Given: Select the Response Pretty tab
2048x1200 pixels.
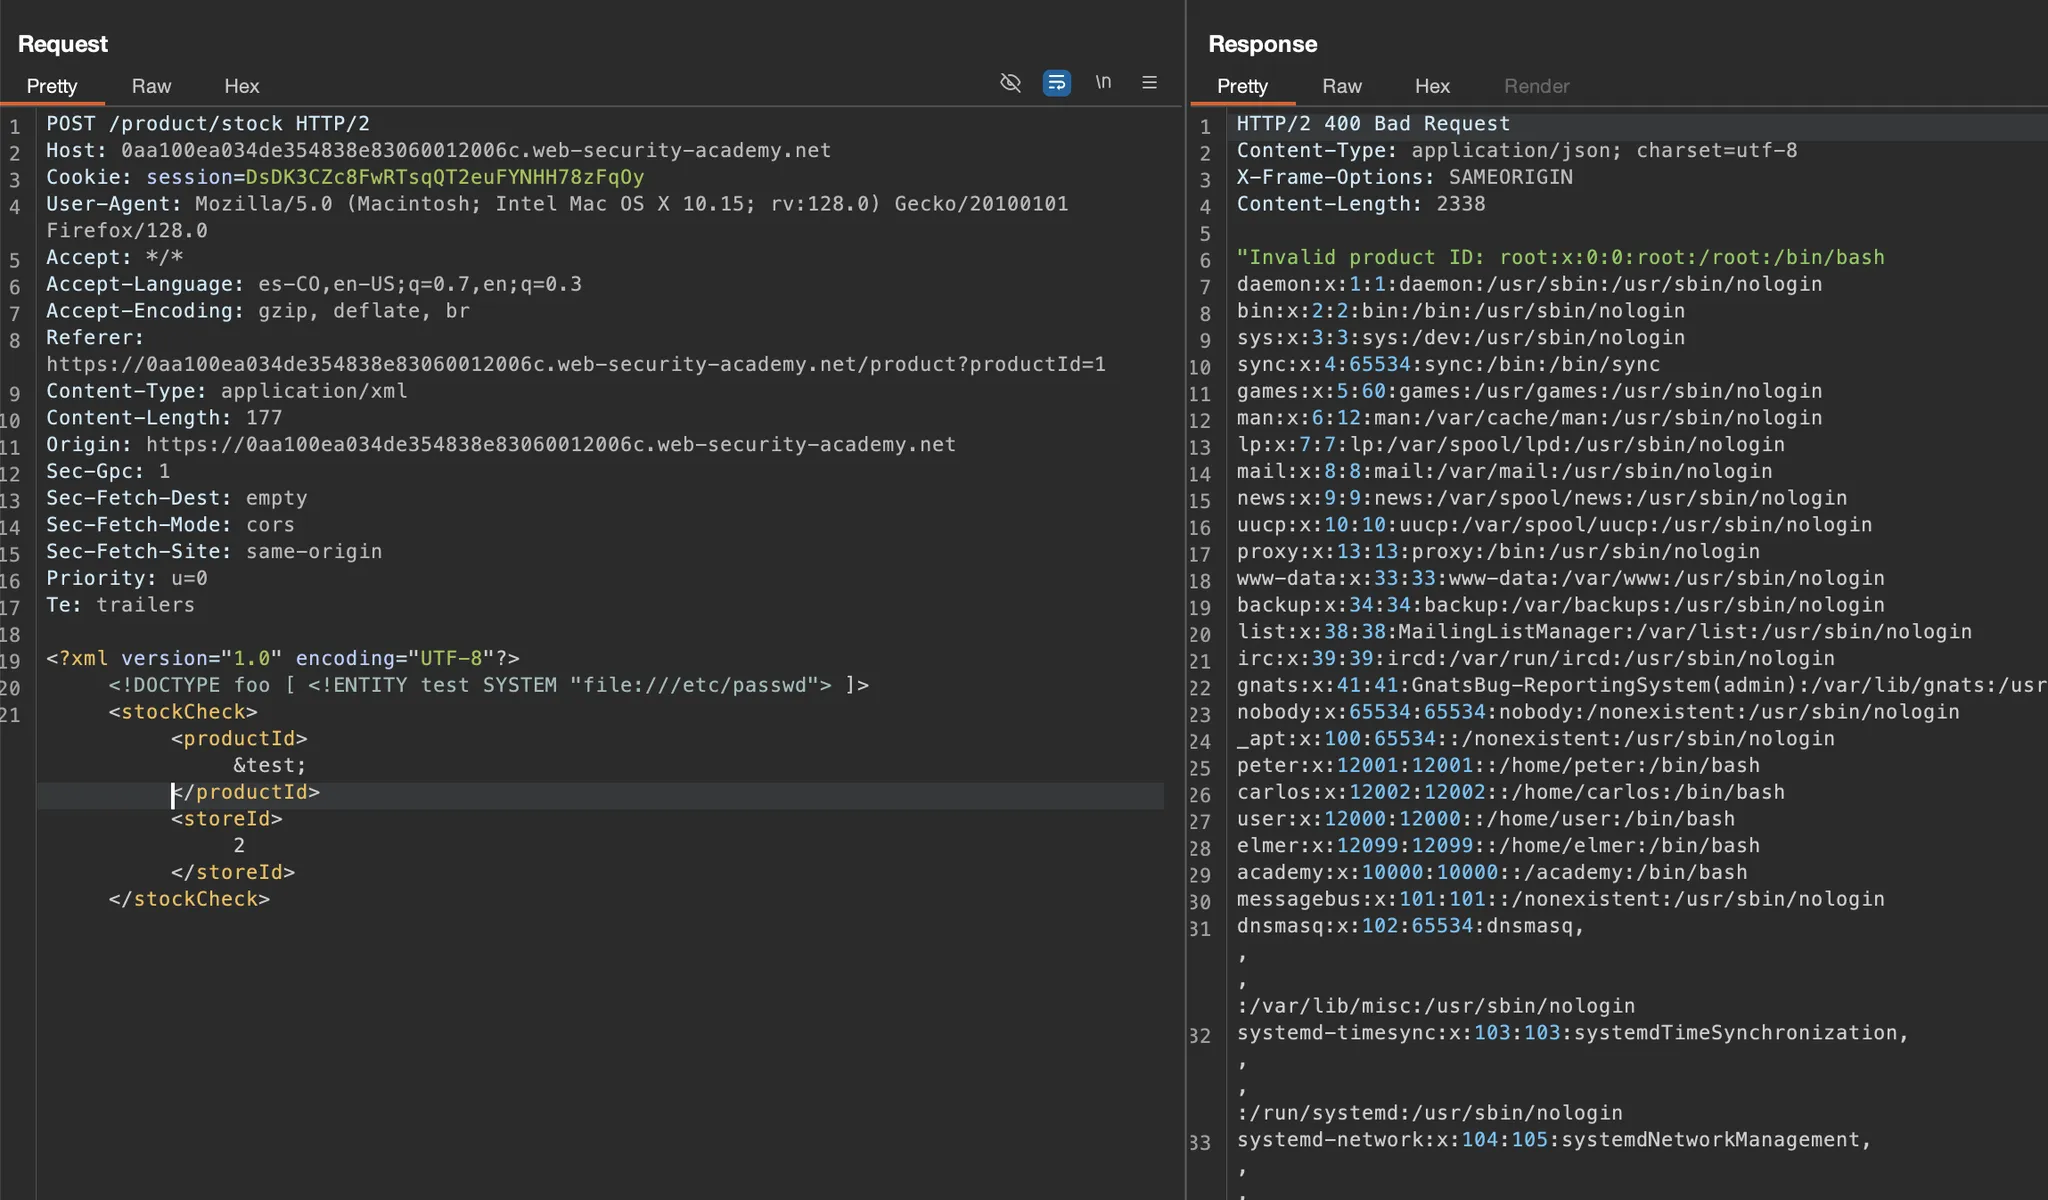Looking at the screenshot, I should click(x=1242, y=87).
